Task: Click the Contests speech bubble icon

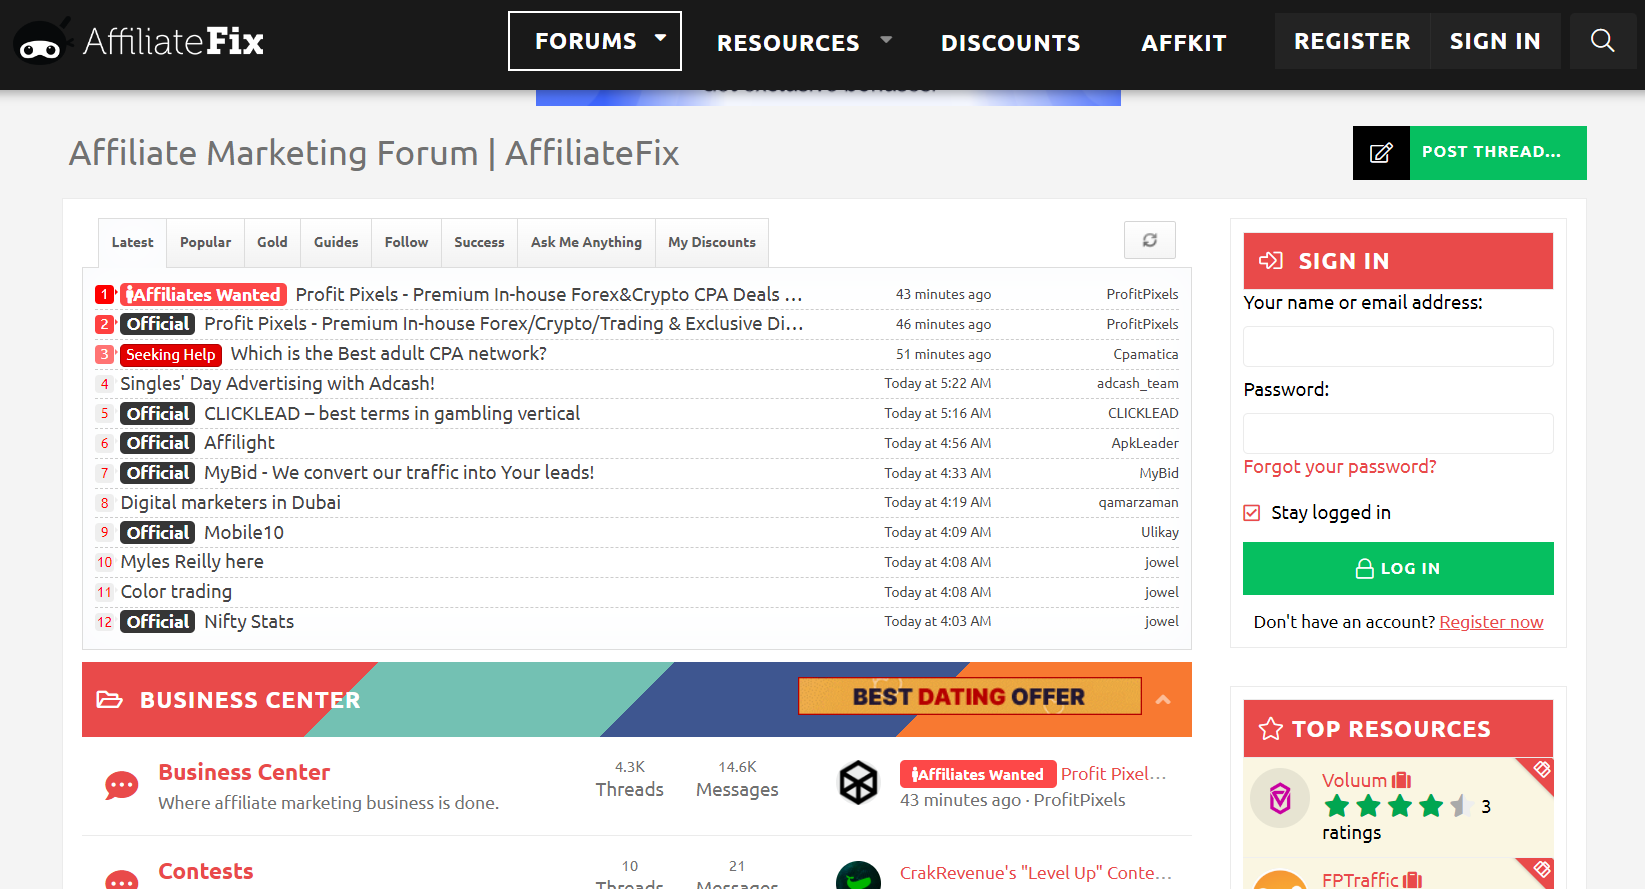Action: point(122,879)
